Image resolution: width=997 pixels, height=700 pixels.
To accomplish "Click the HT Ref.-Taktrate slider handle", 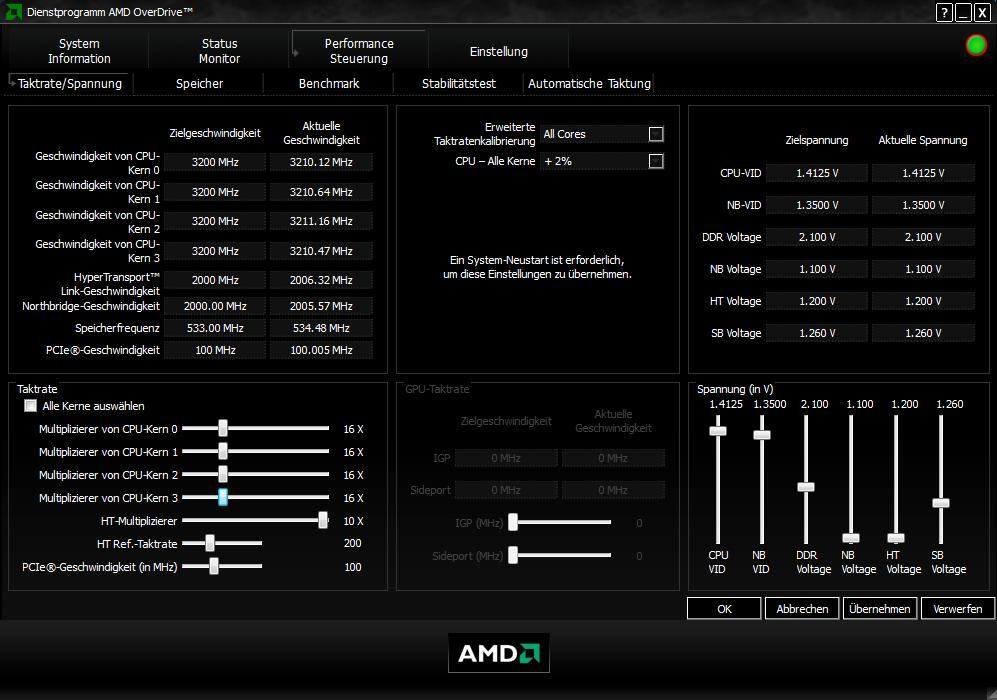I will 210,543.
